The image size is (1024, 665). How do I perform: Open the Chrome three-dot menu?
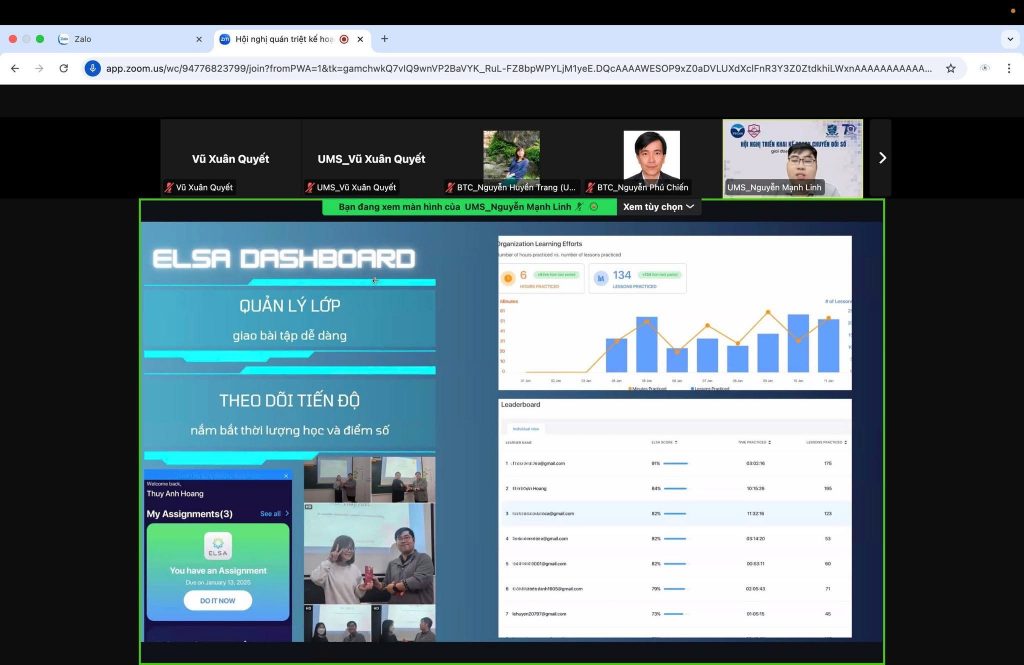[1008, 68]
